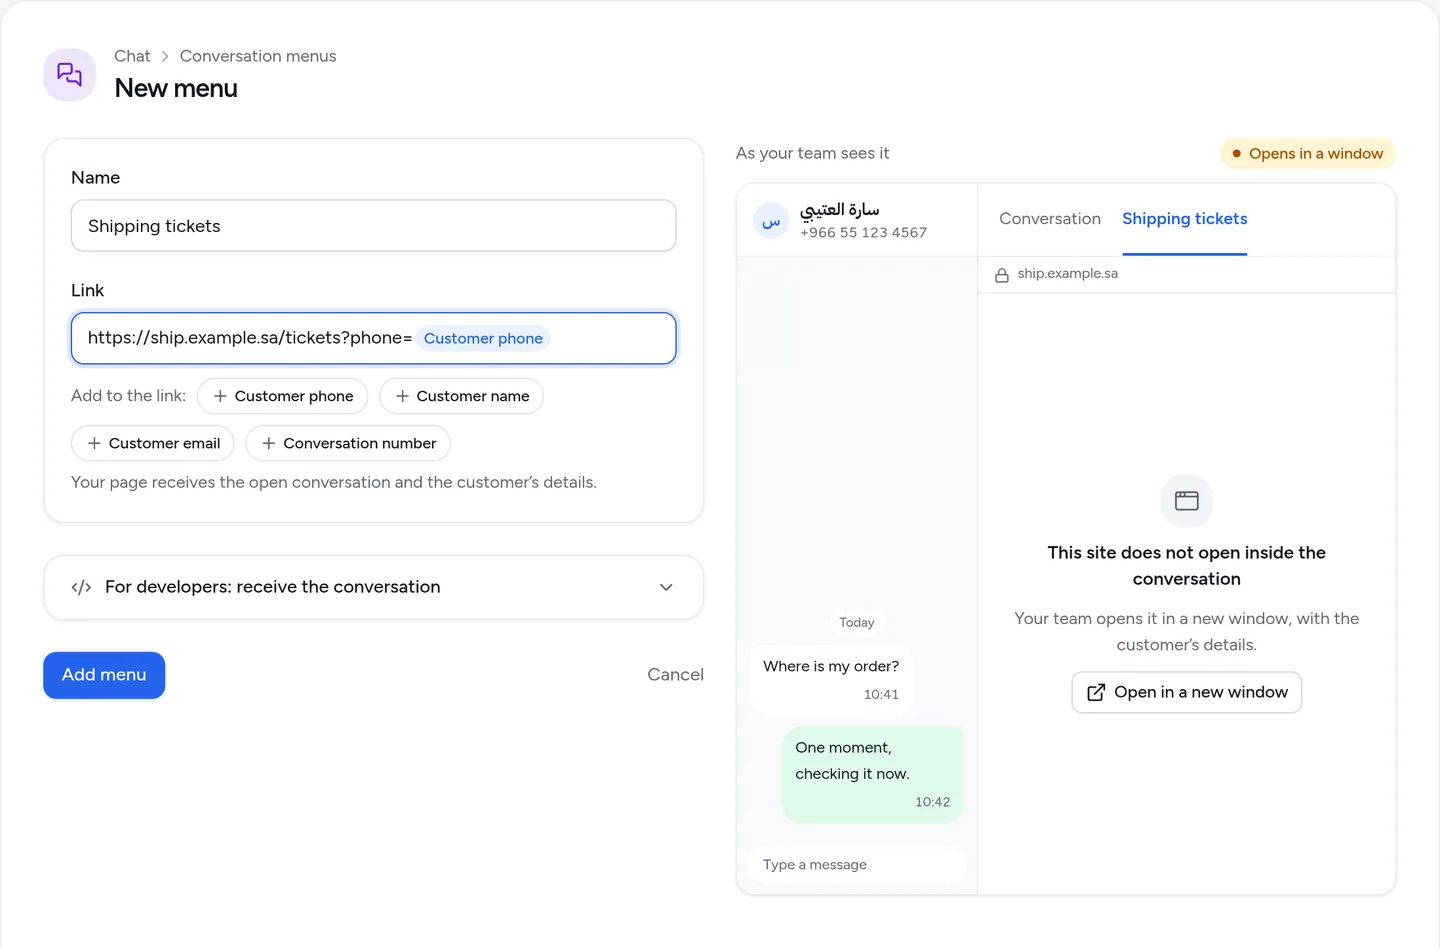
Task: Click the Type a message field
Action: pyautogui.click(x=857, y=865)
